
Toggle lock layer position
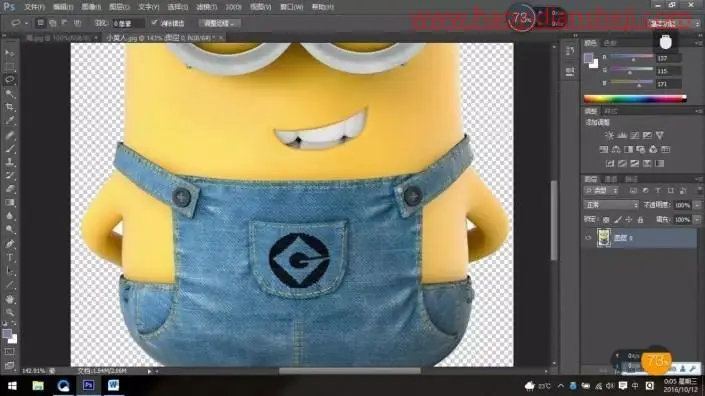629,219
